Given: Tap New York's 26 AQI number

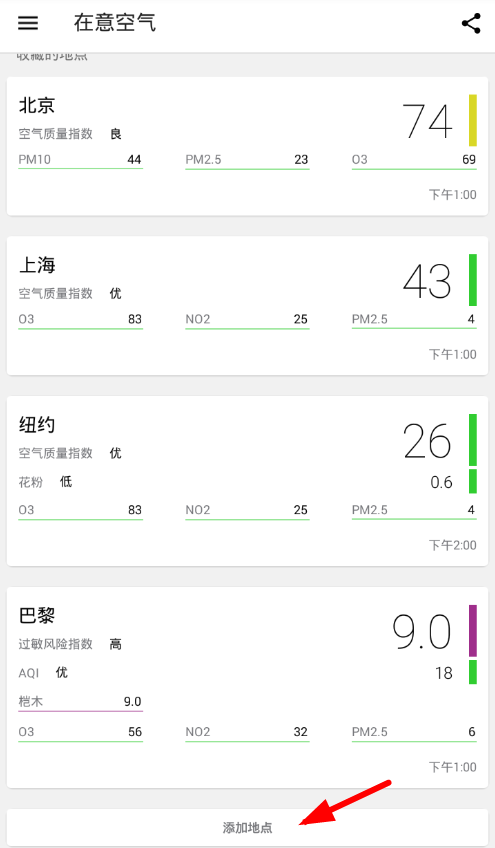Looking at the screenshot, I should click(x=427, y=441).
